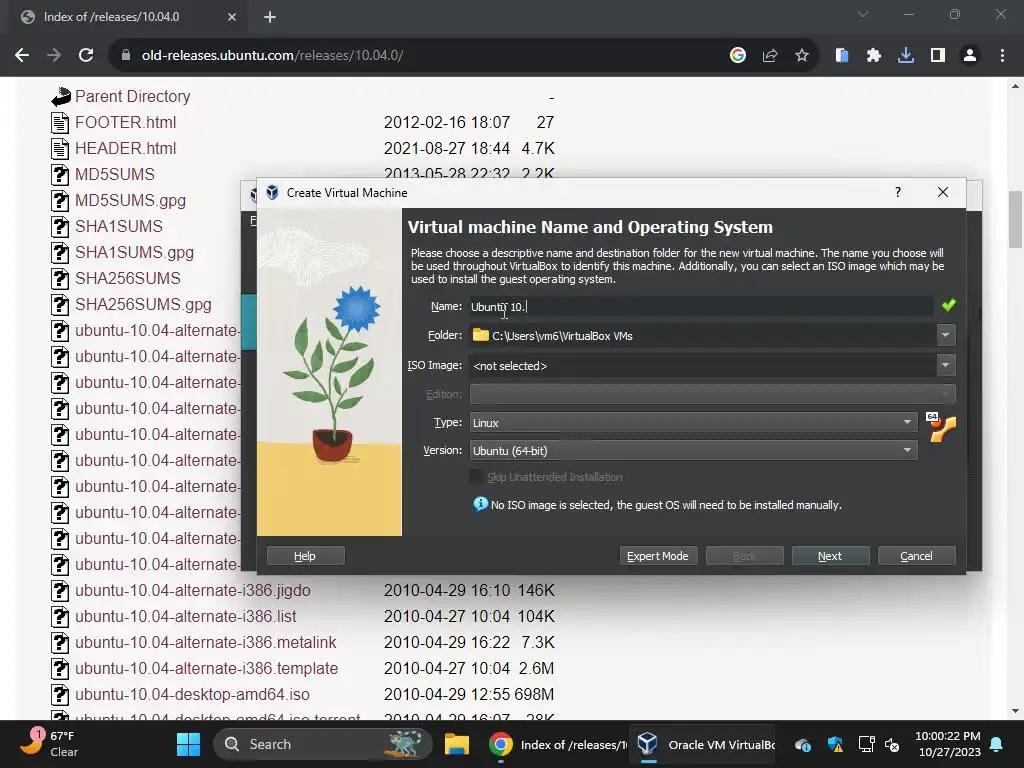Click the Parent Directory folder icon
Viewport: 1024px width, 768px height.
pyautogui.click(x=61, y=97)
